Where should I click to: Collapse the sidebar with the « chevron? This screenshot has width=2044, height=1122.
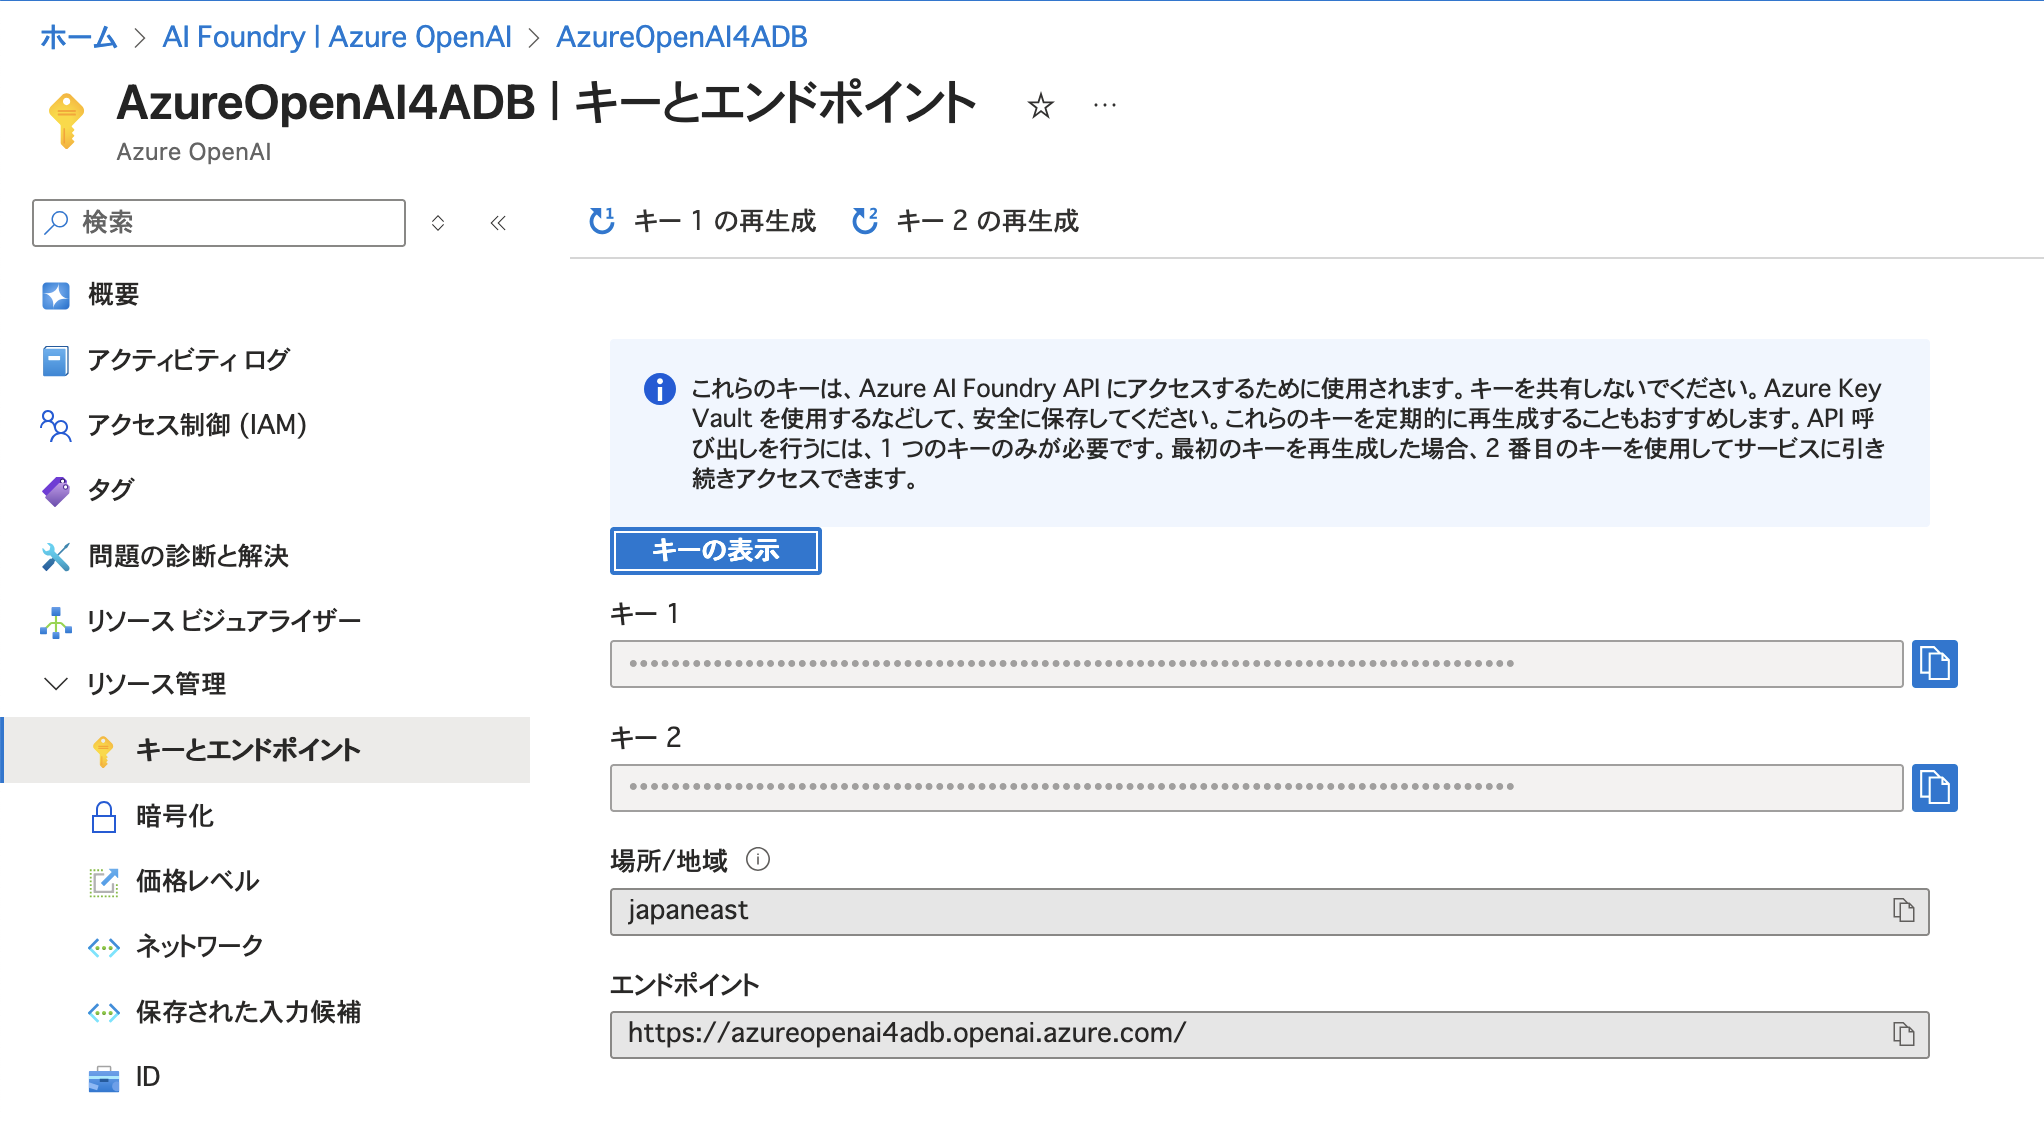point(498,223)
